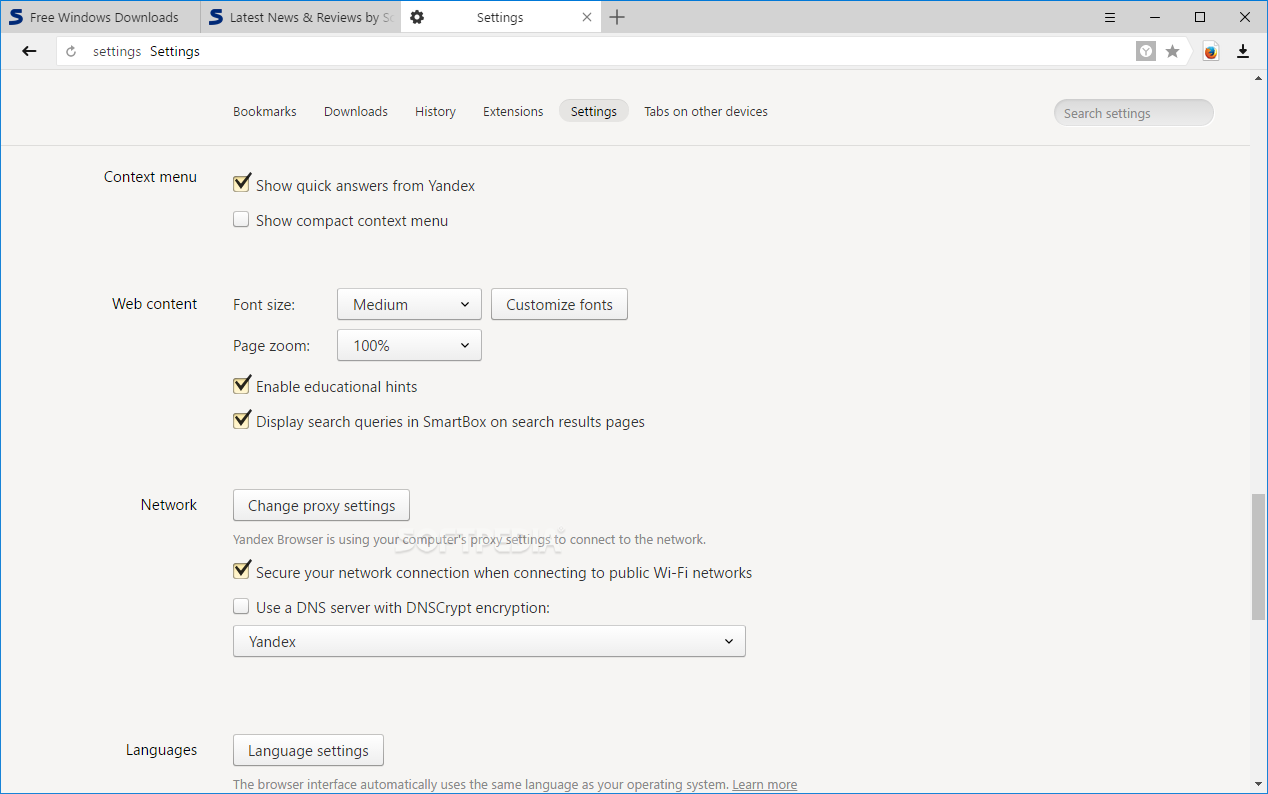Viewport: 1268px width, 794px height.
Task: Click the Page zoom: label
Action: [272, 346]
